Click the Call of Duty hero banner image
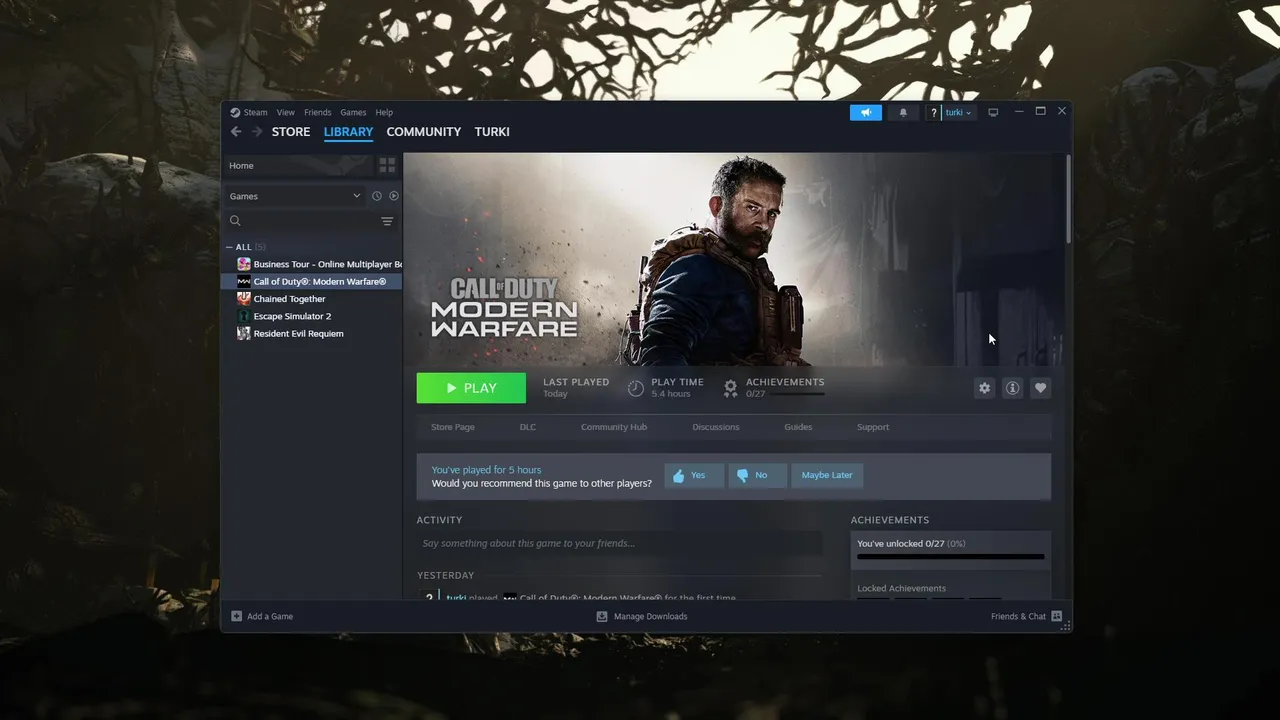This screenshot has height=720, width=1280. pos(734,259)
